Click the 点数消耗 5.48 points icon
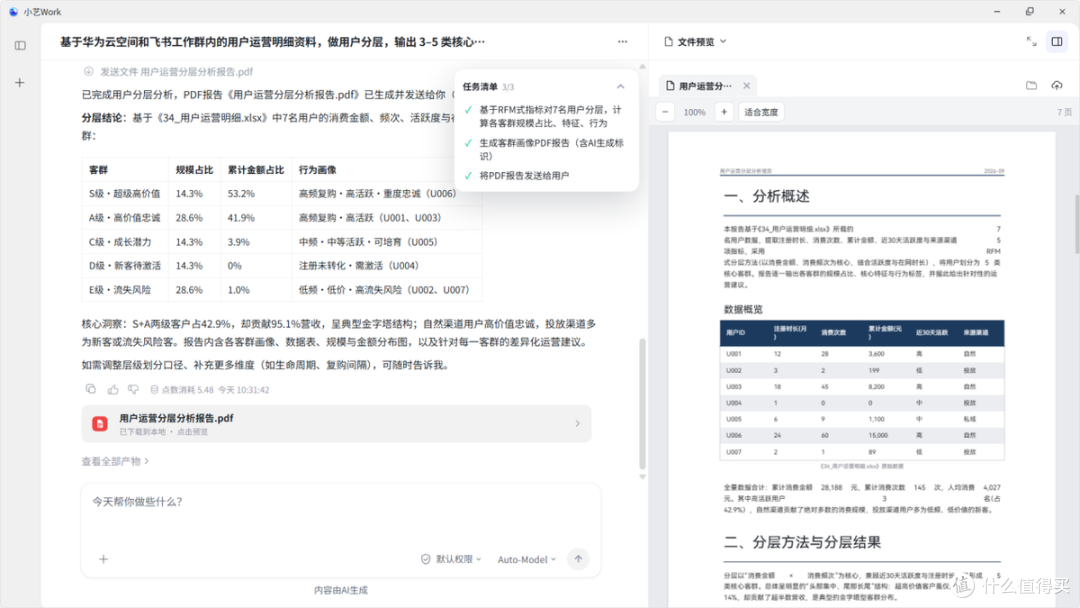 [154, 390]
